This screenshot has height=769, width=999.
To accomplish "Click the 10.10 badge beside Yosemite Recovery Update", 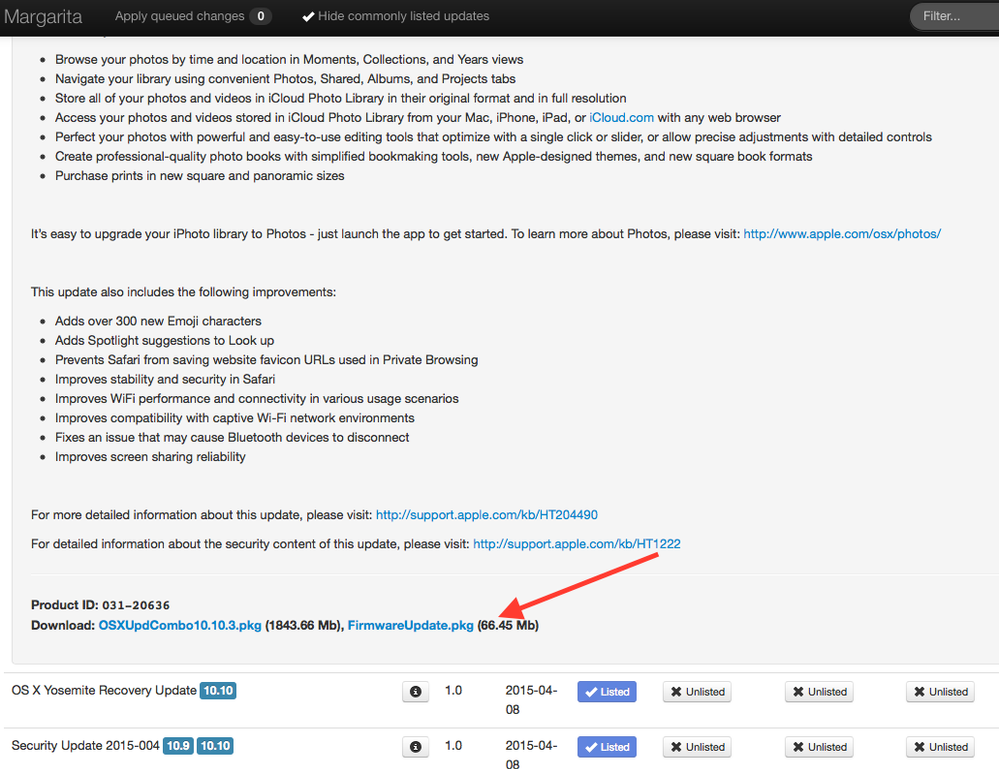I will tap(218, 691).
